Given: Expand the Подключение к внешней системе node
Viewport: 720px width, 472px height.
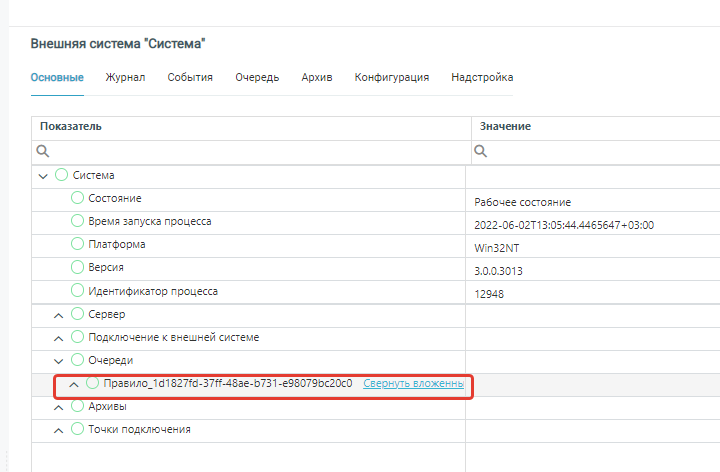Looking at the screenshot, I should click(58, 338).
